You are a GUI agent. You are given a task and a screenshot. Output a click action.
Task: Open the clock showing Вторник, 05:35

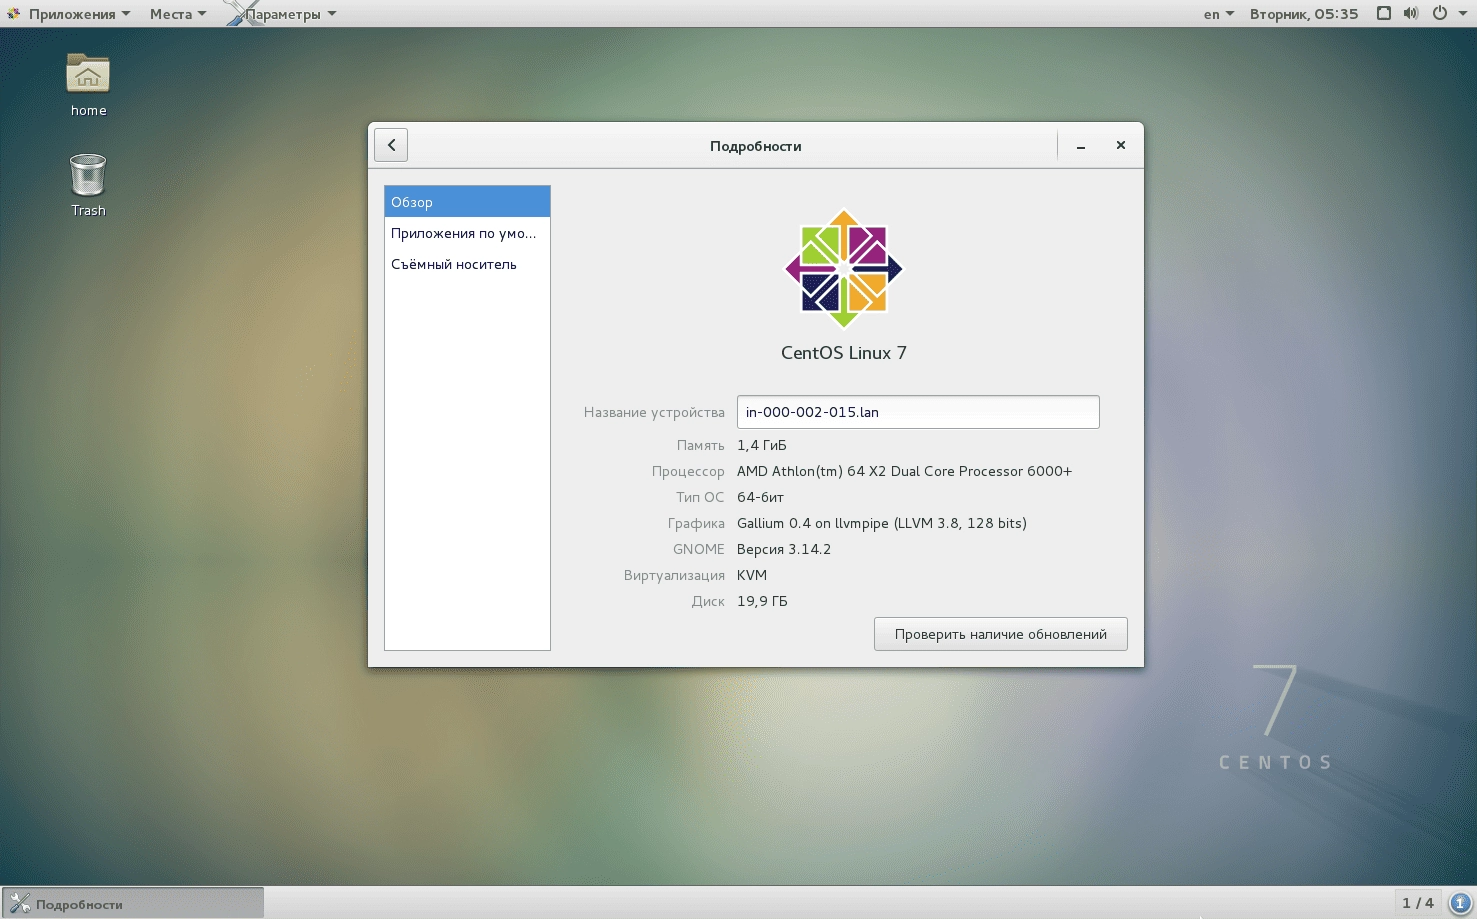click(x=1304, y=14)
